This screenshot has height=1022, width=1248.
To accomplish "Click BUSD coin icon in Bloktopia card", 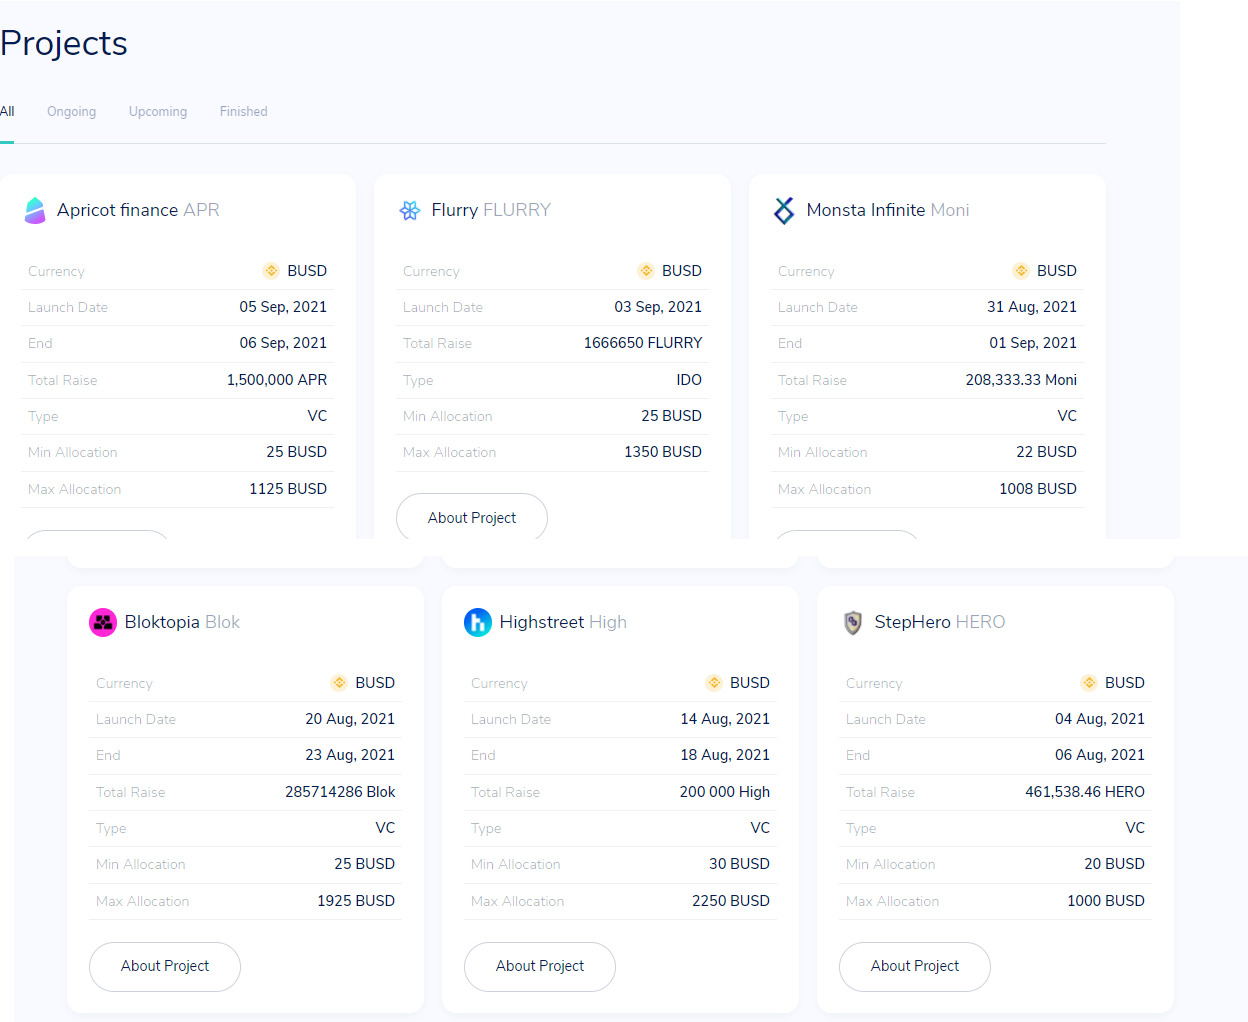I will pos(339,683).
